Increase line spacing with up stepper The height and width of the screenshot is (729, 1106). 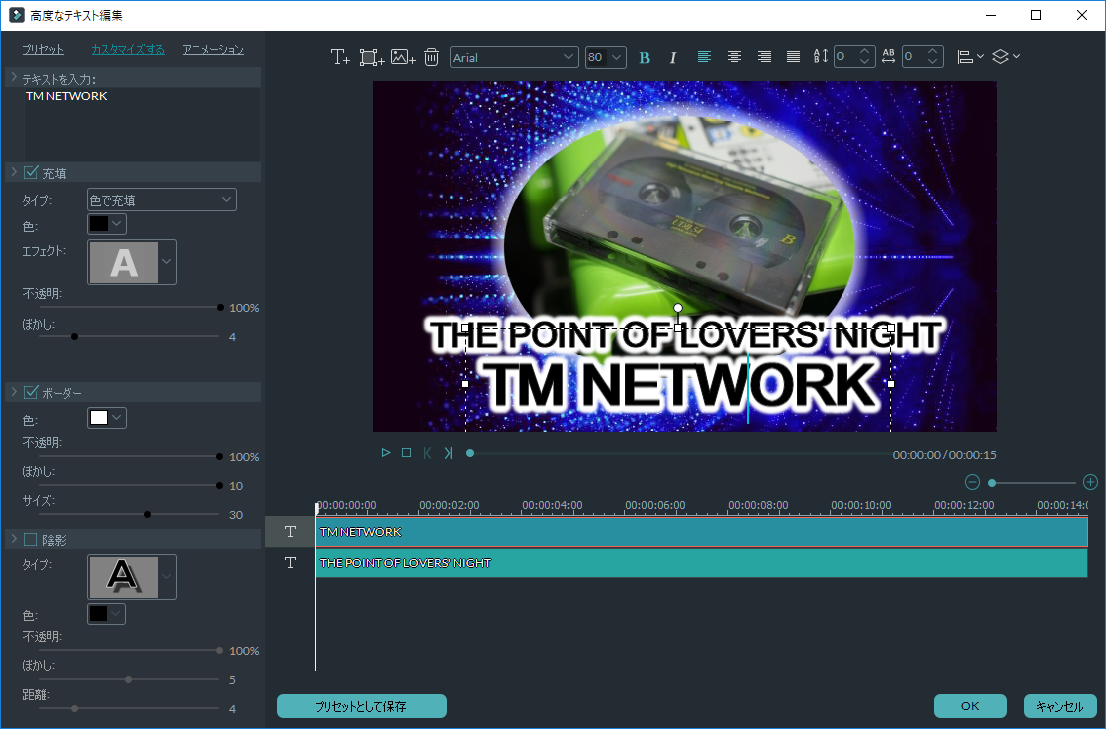point(865,51)
